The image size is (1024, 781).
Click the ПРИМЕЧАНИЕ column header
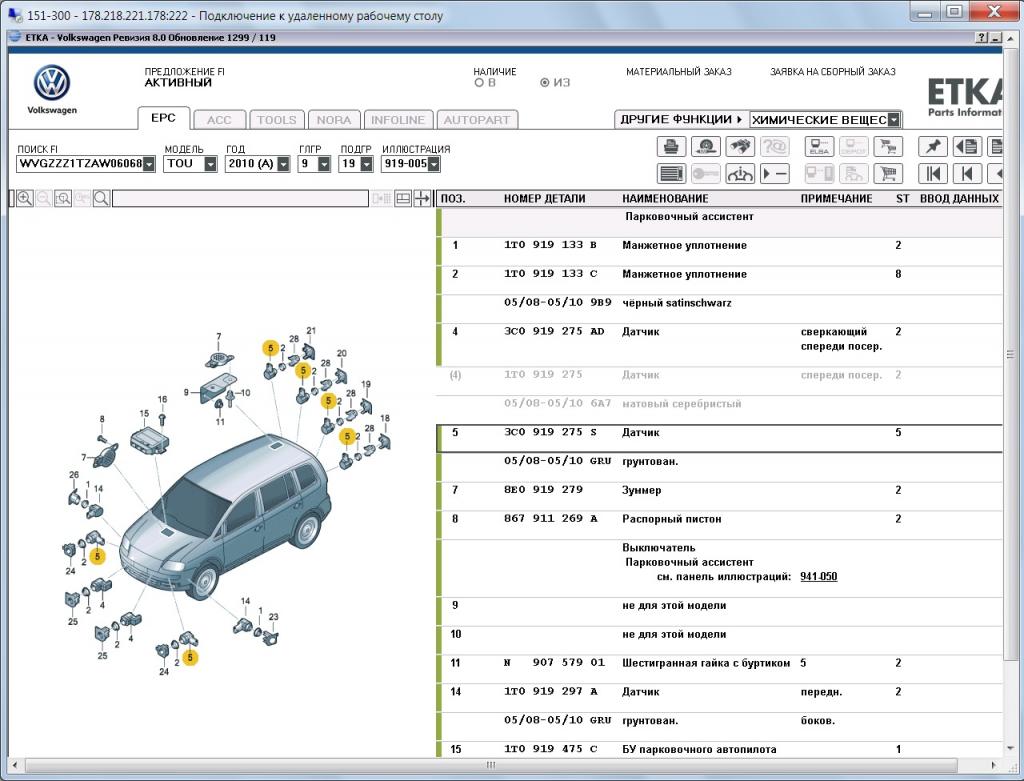tap(836, 199)
